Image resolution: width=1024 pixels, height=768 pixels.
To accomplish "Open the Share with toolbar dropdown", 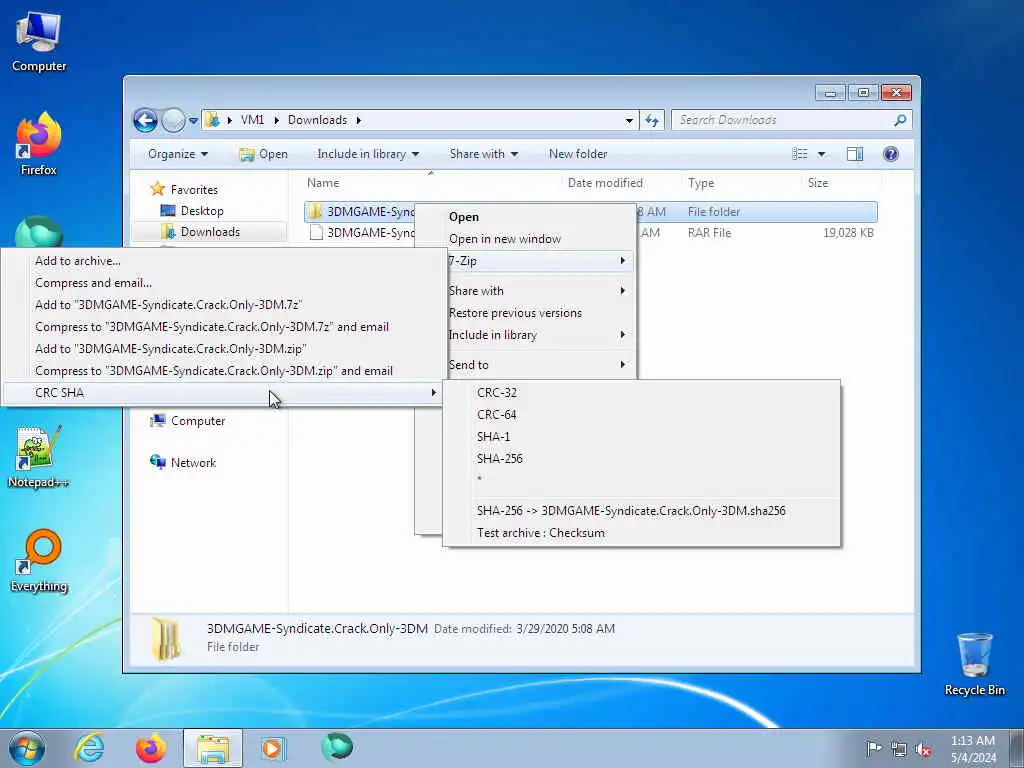I will point(483,154).
